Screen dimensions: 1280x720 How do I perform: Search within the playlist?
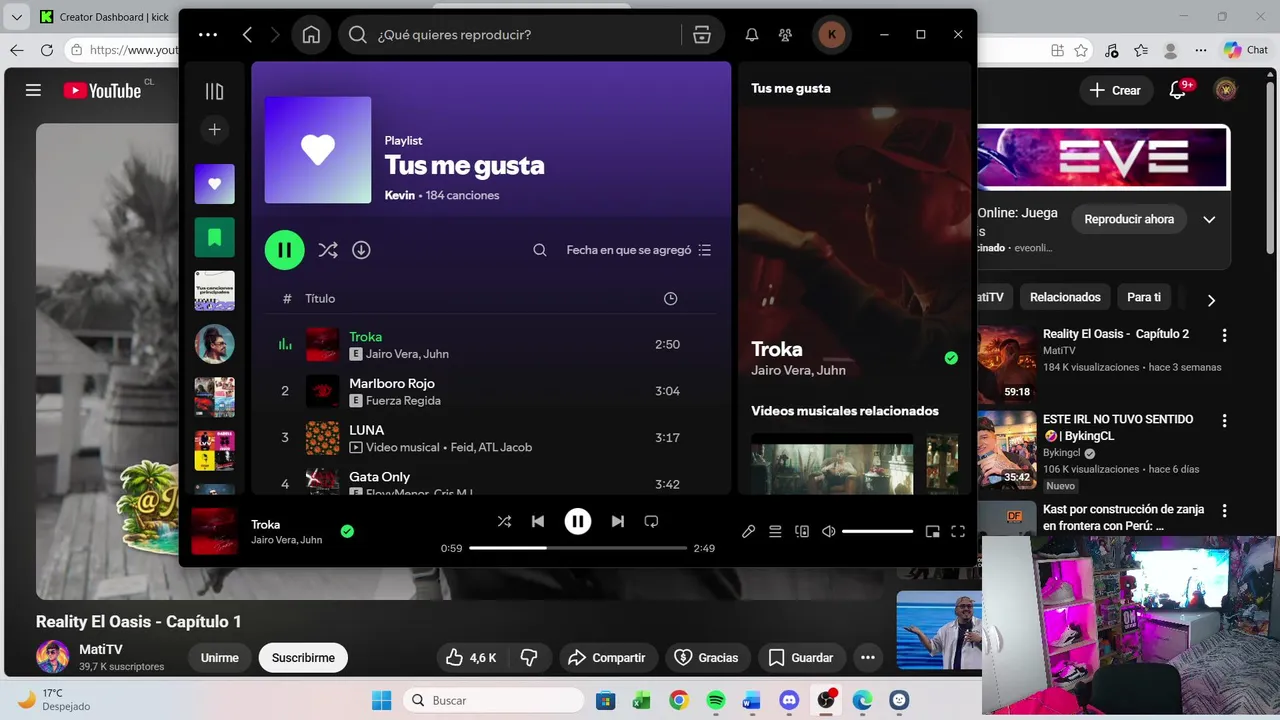[x=540, y=250]
